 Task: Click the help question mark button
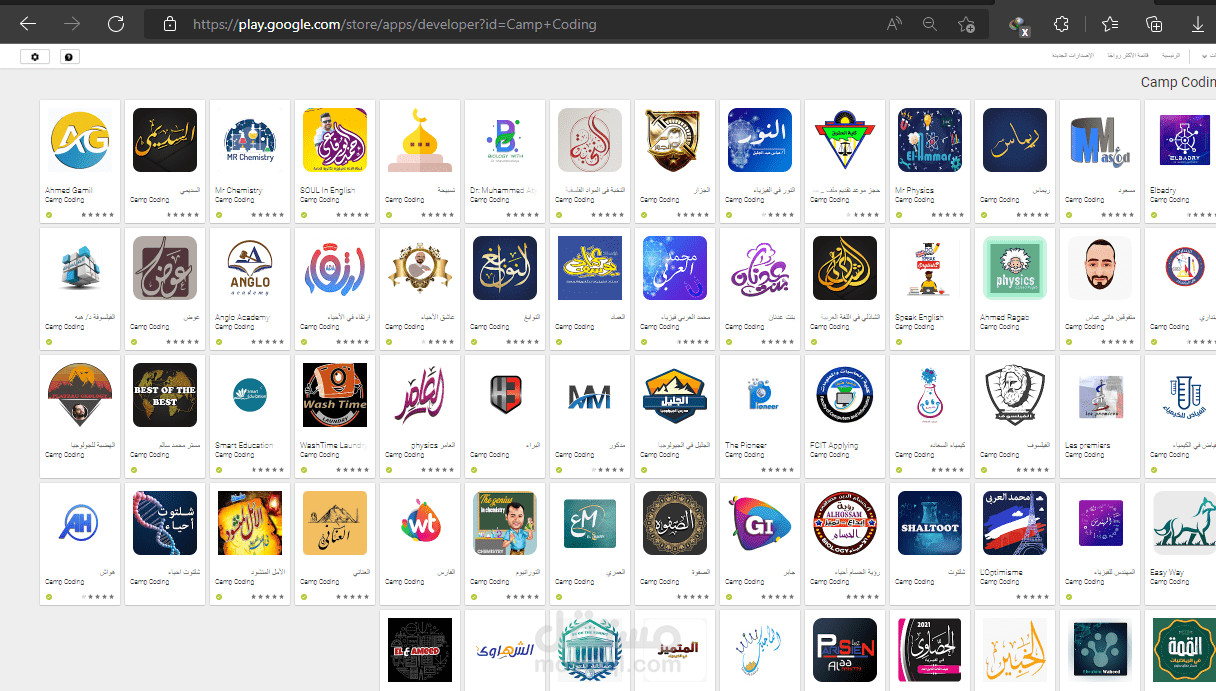click(70, 57)
